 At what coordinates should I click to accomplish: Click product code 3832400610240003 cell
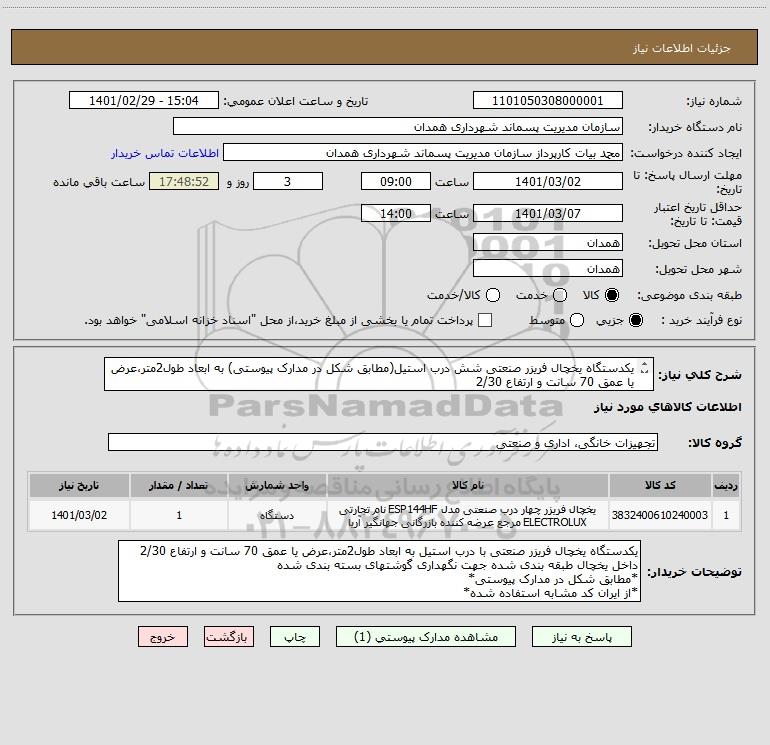click(660, 515)
